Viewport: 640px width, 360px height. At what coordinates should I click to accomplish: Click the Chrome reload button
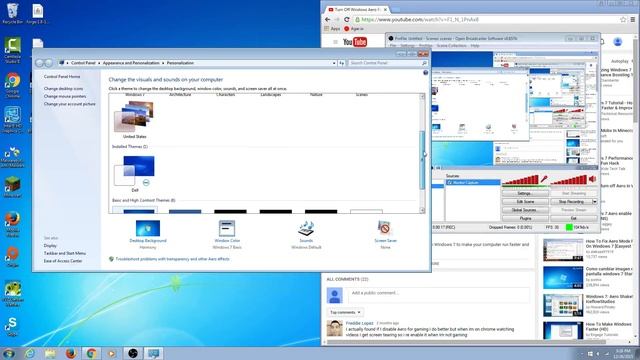pyautogui.click(x=347, y=19)
